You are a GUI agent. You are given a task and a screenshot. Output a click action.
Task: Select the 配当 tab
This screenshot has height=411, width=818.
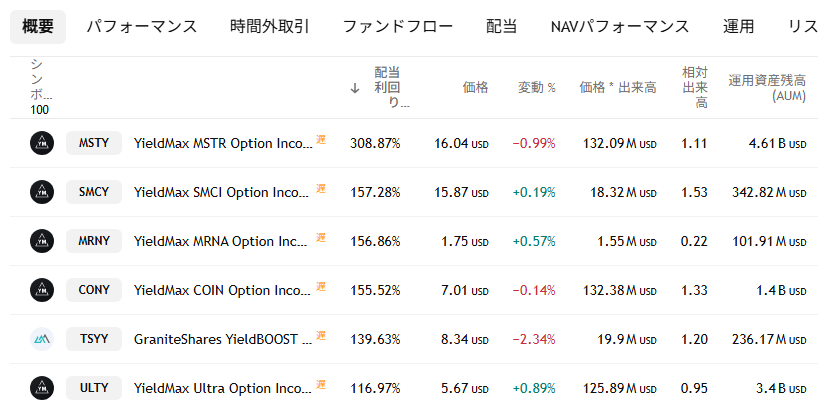click(x=501, y=27)
